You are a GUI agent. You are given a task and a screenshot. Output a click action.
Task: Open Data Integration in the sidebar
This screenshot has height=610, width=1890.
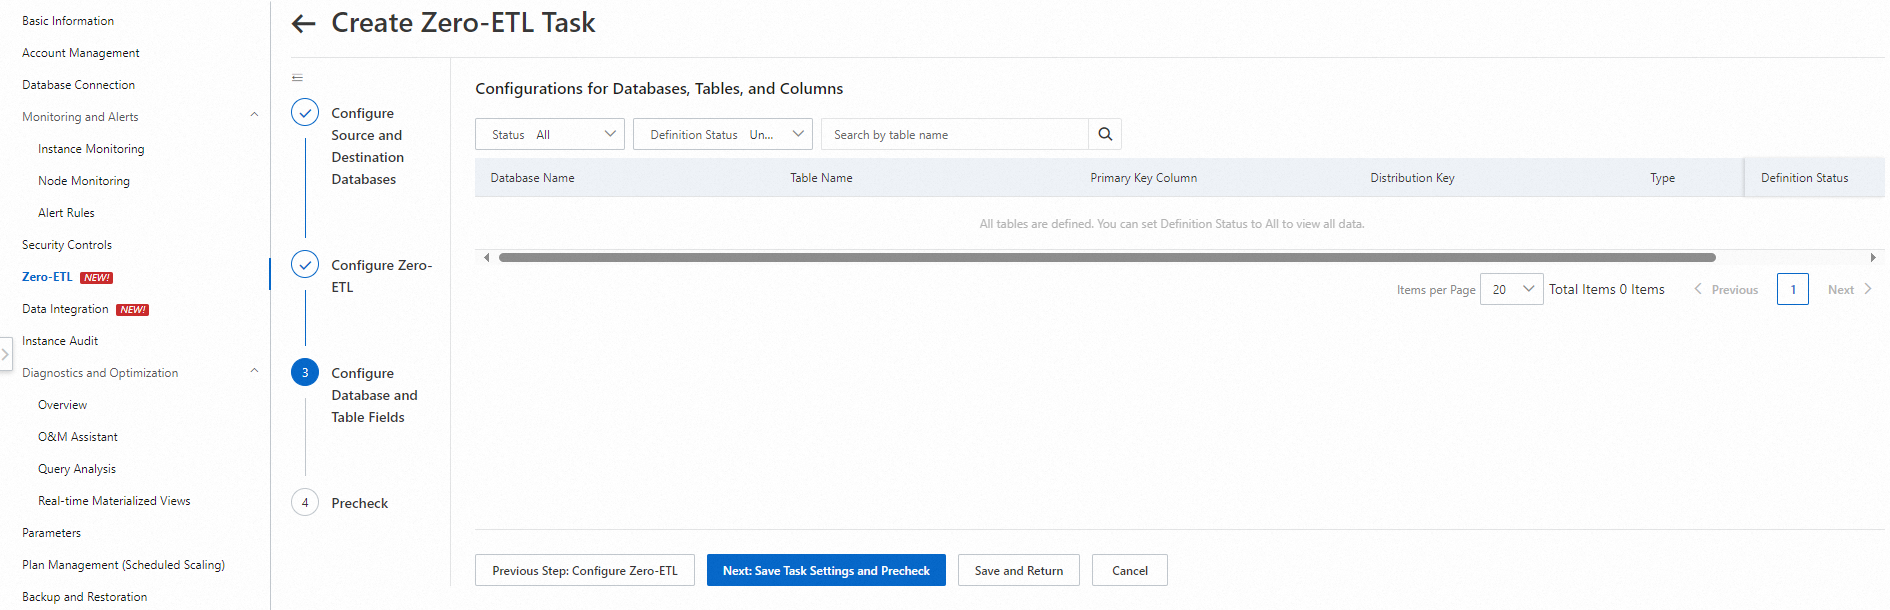(65, 309)
